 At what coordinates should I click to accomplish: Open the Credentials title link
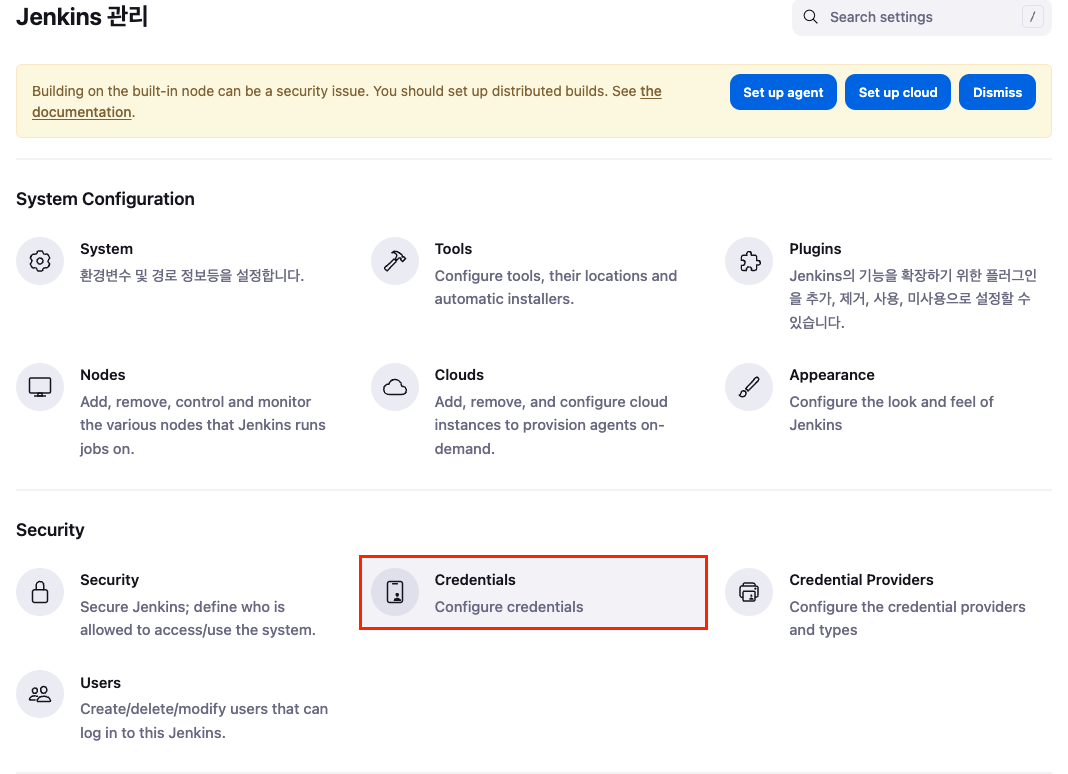pyautogui.click(x=475, y=580)
